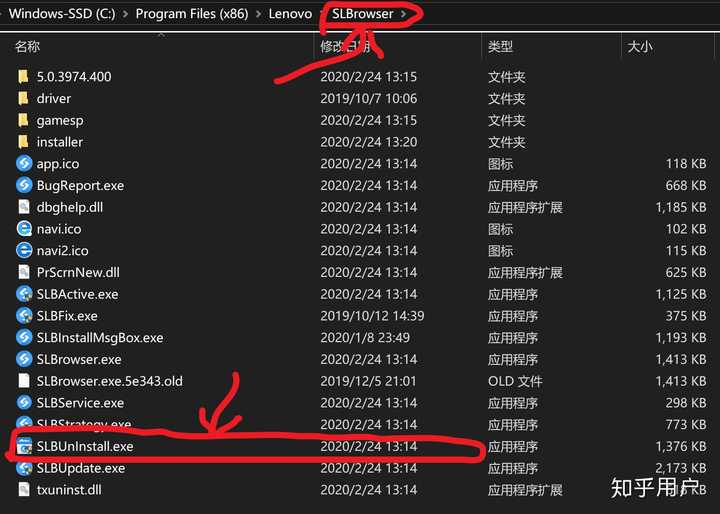Sort by 名称 column header
Viewport: 720px width, 514px height.
pos(28,46)
